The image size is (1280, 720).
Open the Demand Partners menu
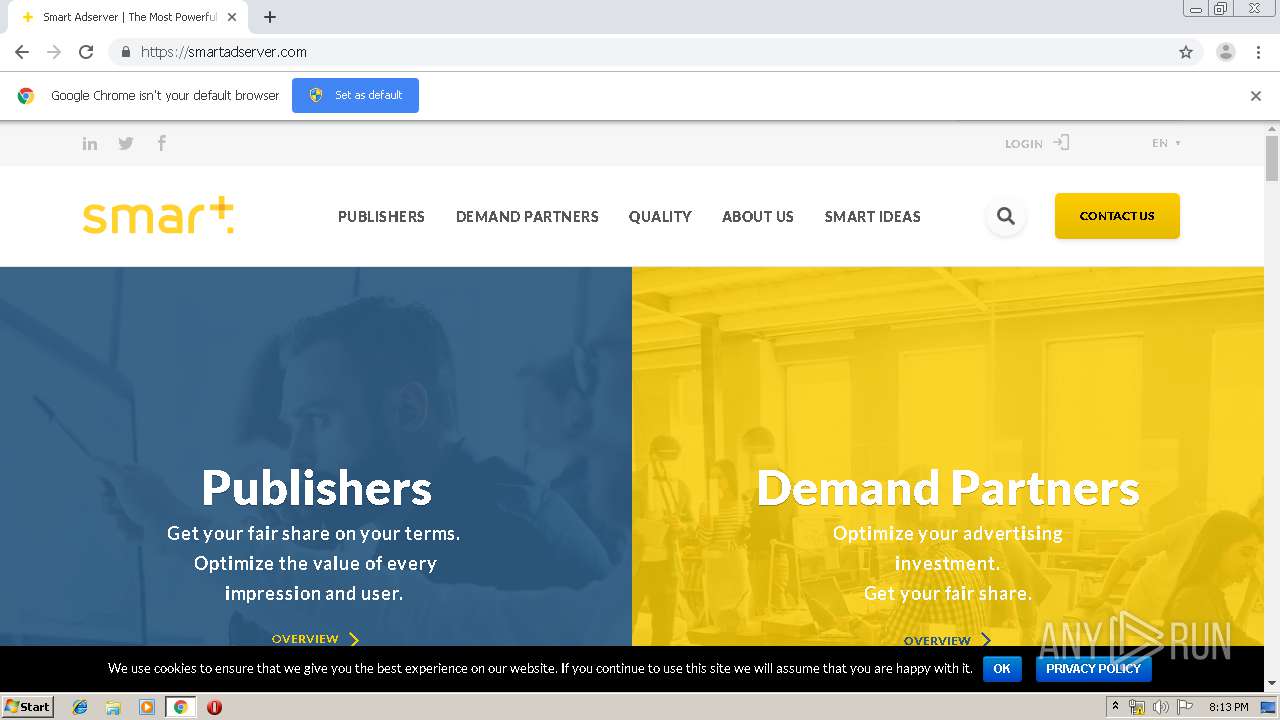click(x=527, y=216)
